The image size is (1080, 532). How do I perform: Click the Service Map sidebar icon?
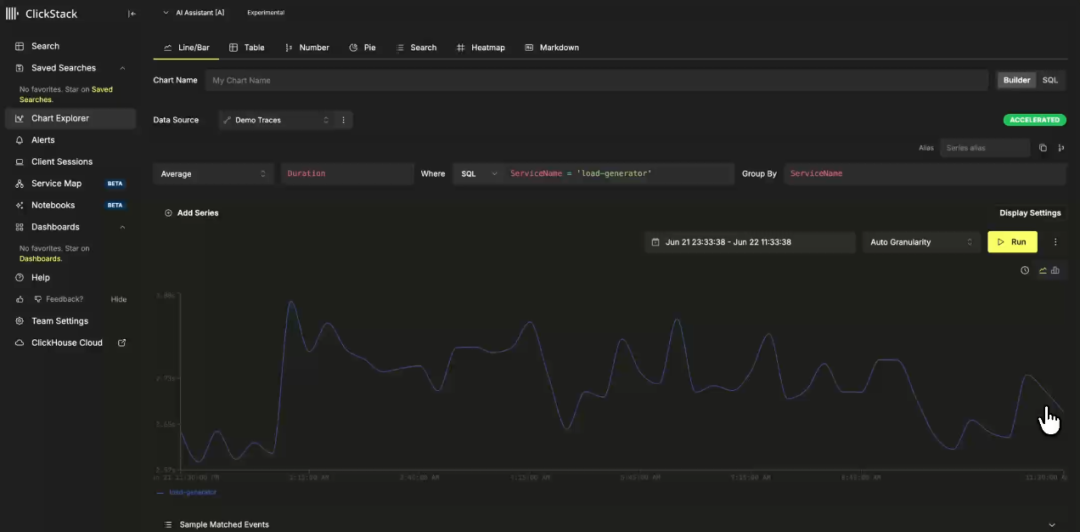click(19, 183)
